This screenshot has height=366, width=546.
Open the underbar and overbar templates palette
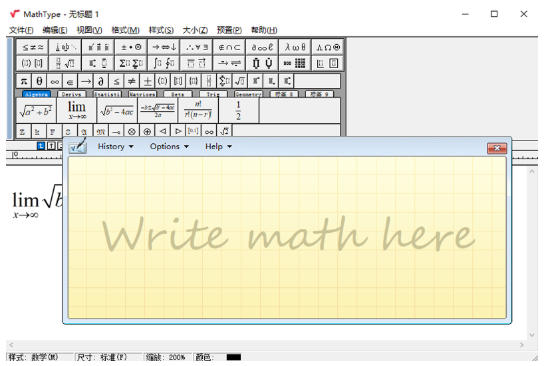(x=196, y=63)
